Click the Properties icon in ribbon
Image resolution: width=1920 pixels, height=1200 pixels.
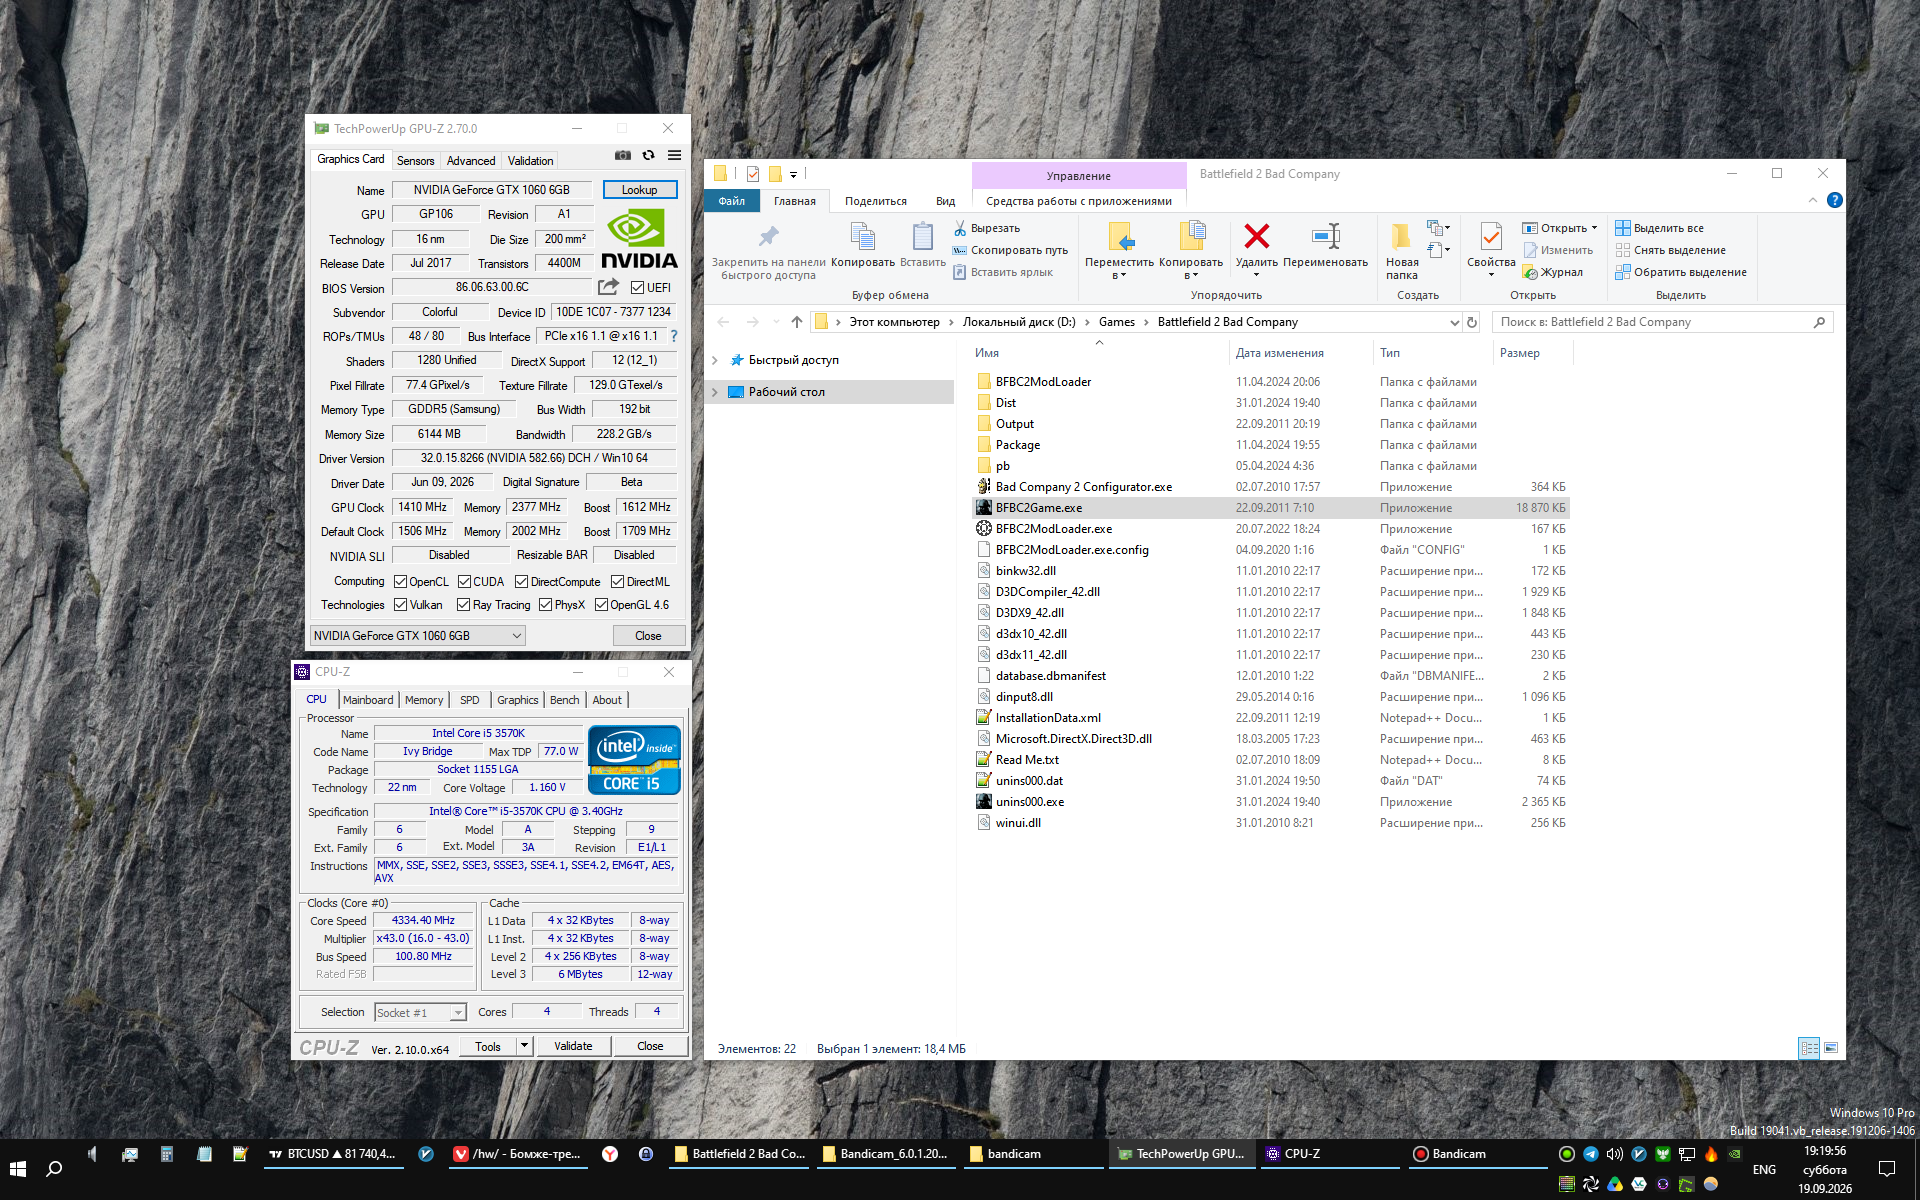[x=1490, y=237]
